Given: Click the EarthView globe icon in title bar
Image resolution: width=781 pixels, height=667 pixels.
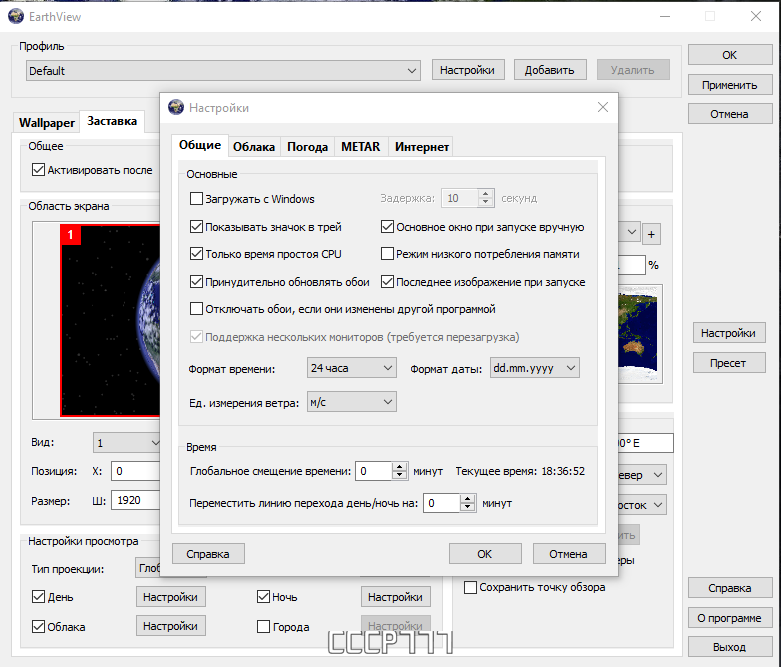Looking at the screenshot, I should click(x=16, y=16).
